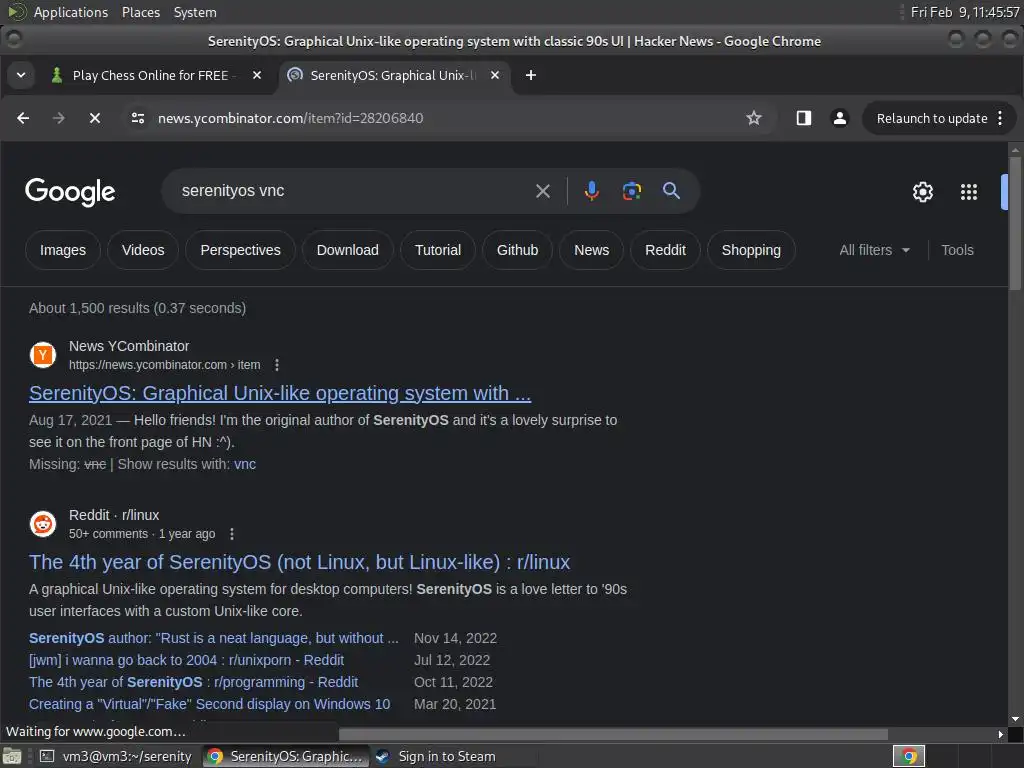The height and width of the screenshot is (768, 1024).
Task: Open the search Tools options
Action: pyautogui.click(x=957, y=250)
